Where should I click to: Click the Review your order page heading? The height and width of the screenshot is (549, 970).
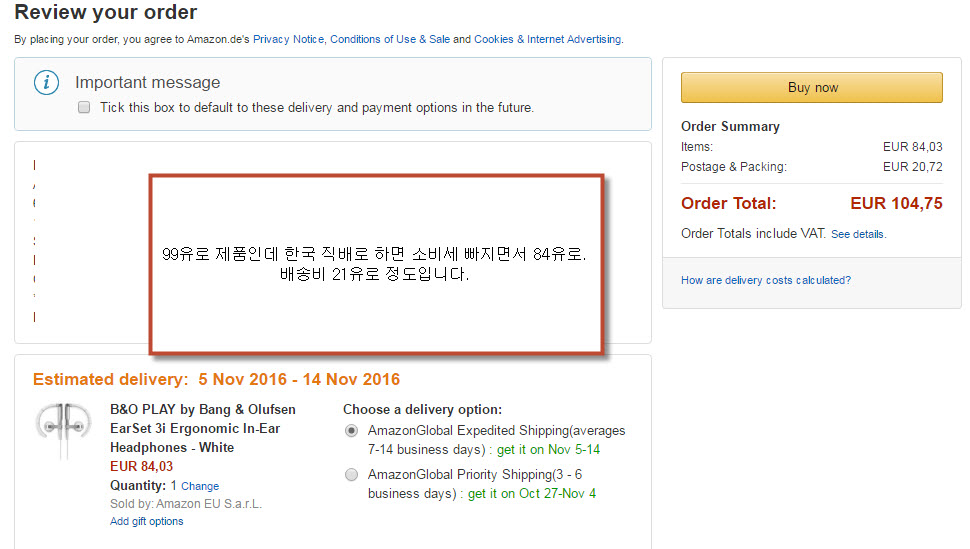(106, 13)
